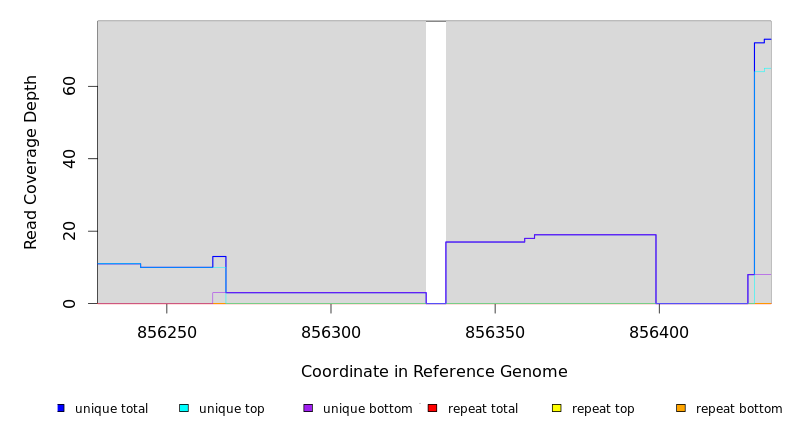Click the 60 y-axis tick label
This screenshot has width=792, height=432.
click(69, 87)
